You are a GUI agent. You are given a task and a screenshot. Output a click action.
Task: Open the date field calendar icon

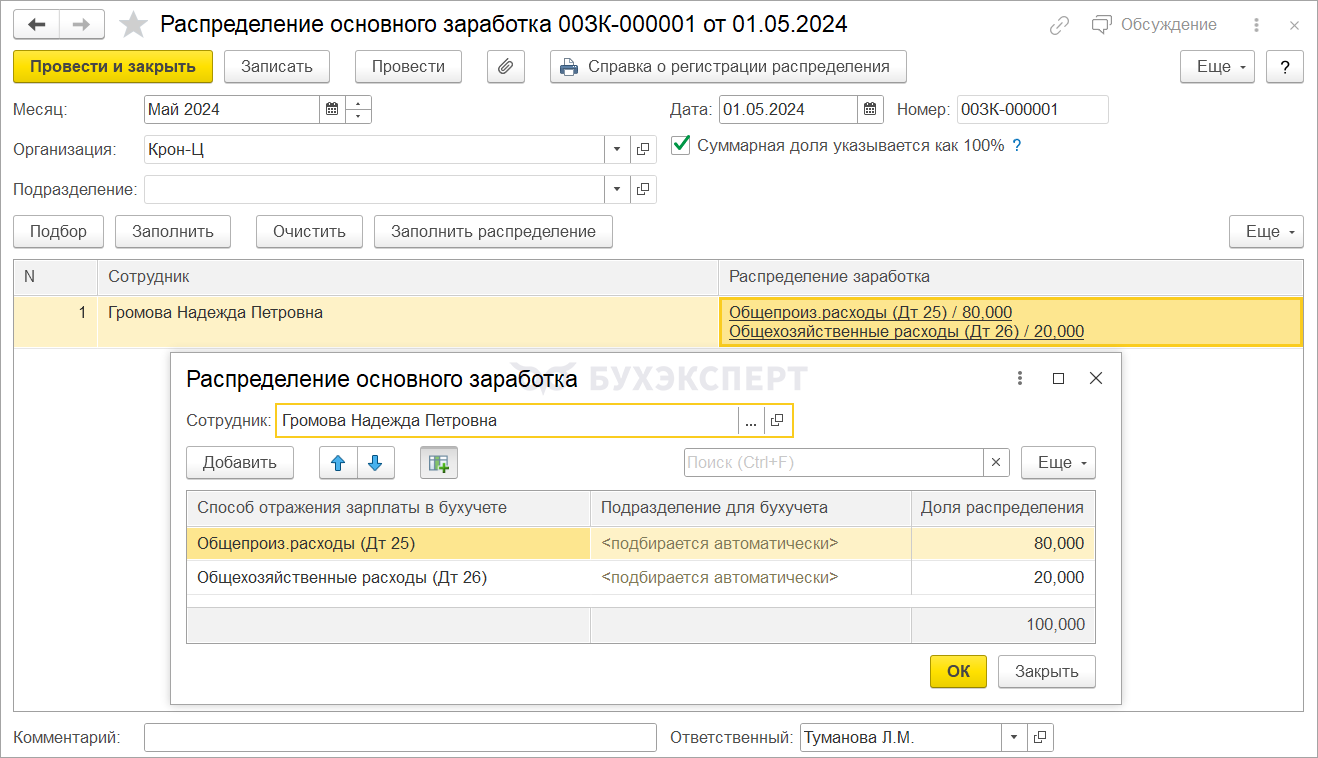(x=870, y=109)
